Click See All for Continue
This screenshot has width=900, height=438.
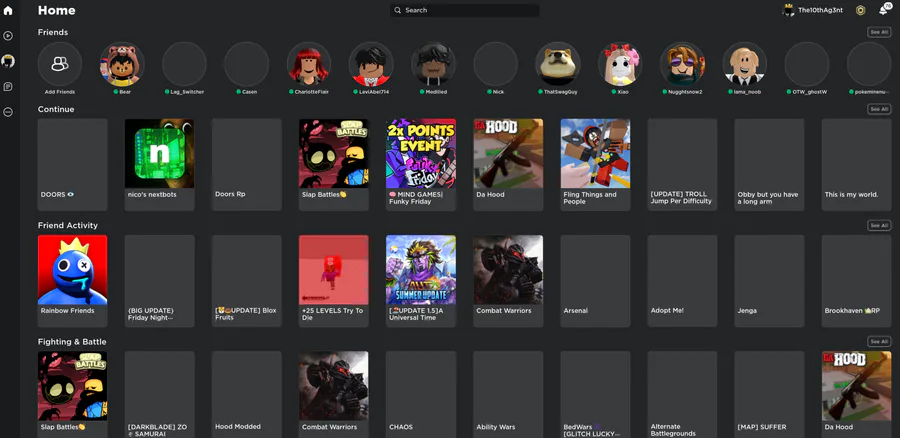pos(879,109)
